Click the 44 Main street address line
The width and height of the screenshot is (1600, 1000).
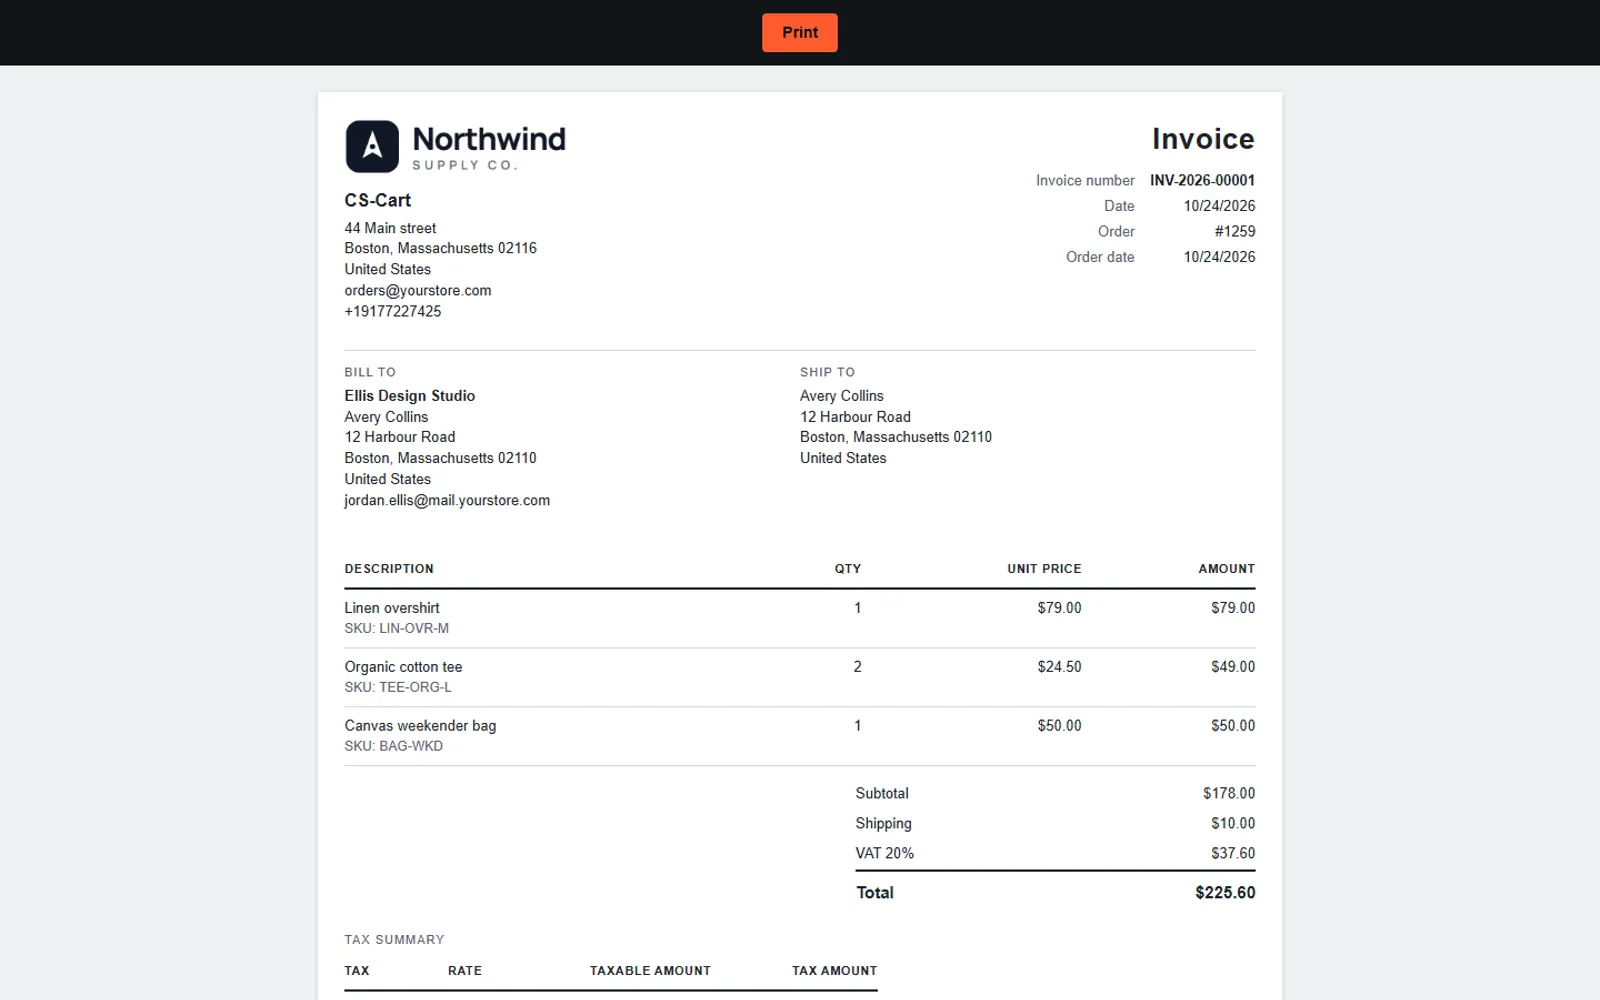tap(390, 228)
